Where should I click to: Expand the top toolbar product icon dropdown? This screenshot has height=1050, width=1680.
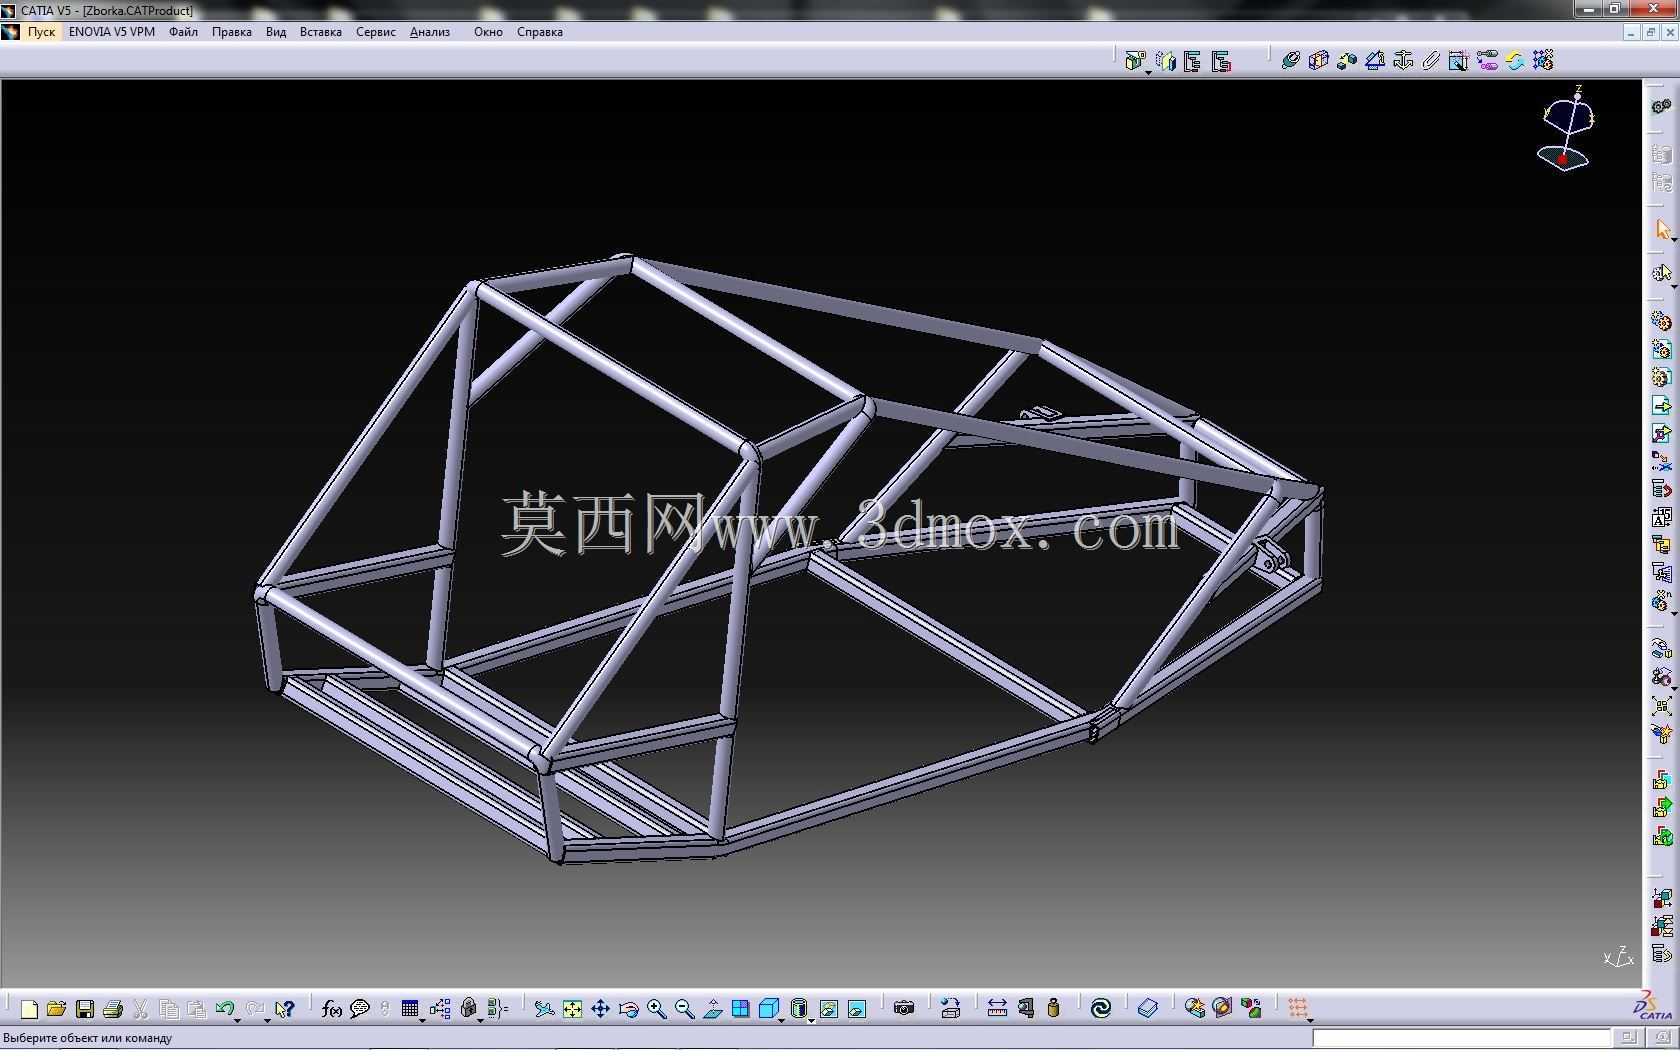pos(1148,72)
